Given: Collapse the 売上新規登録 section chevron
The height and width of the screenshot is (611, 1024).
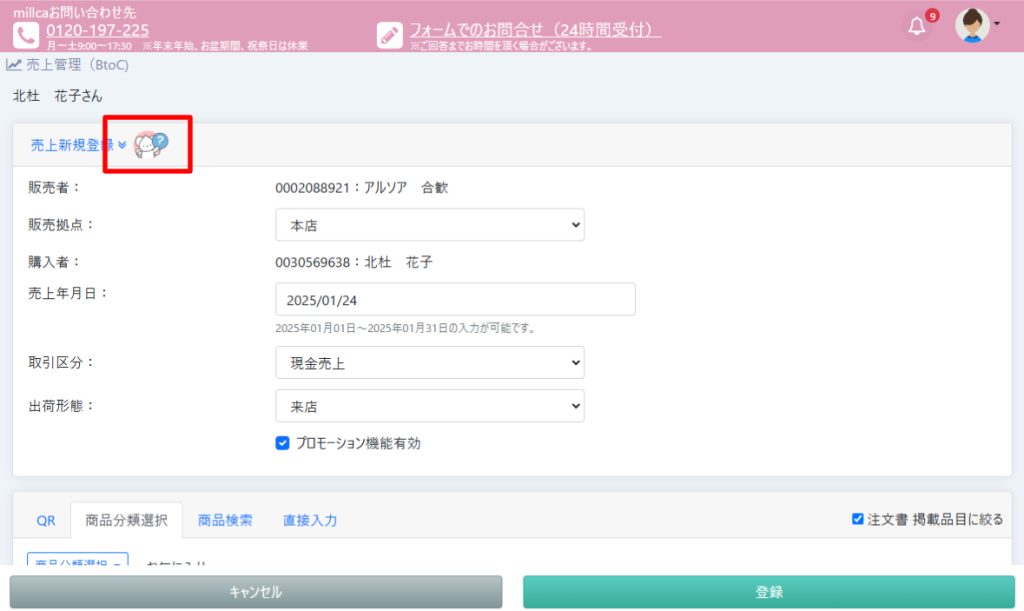Looking at the screenshot, I should 122,145.
